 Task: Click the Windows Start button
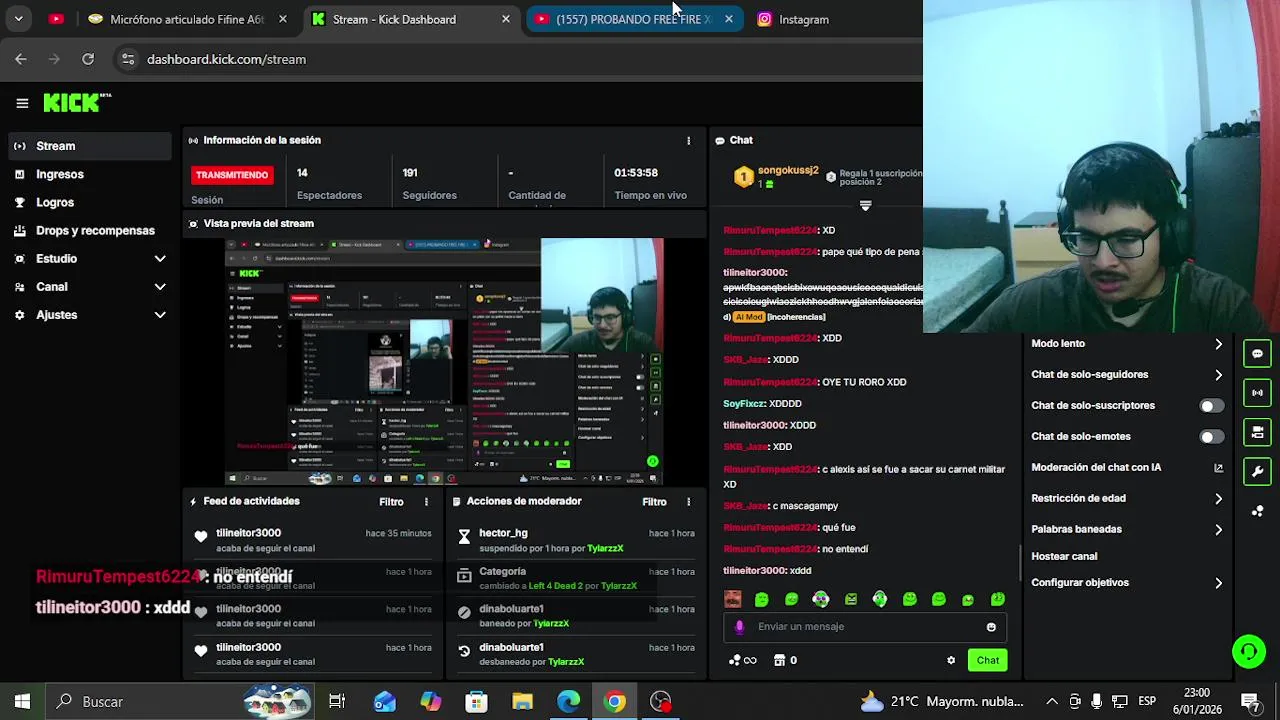coord(22,702)
